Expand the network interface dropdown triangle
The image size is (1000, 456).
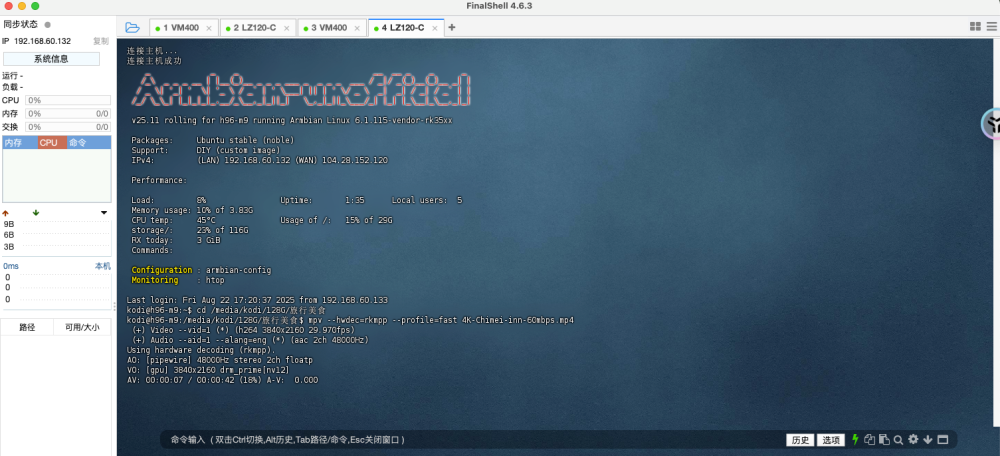coord(104,213)
